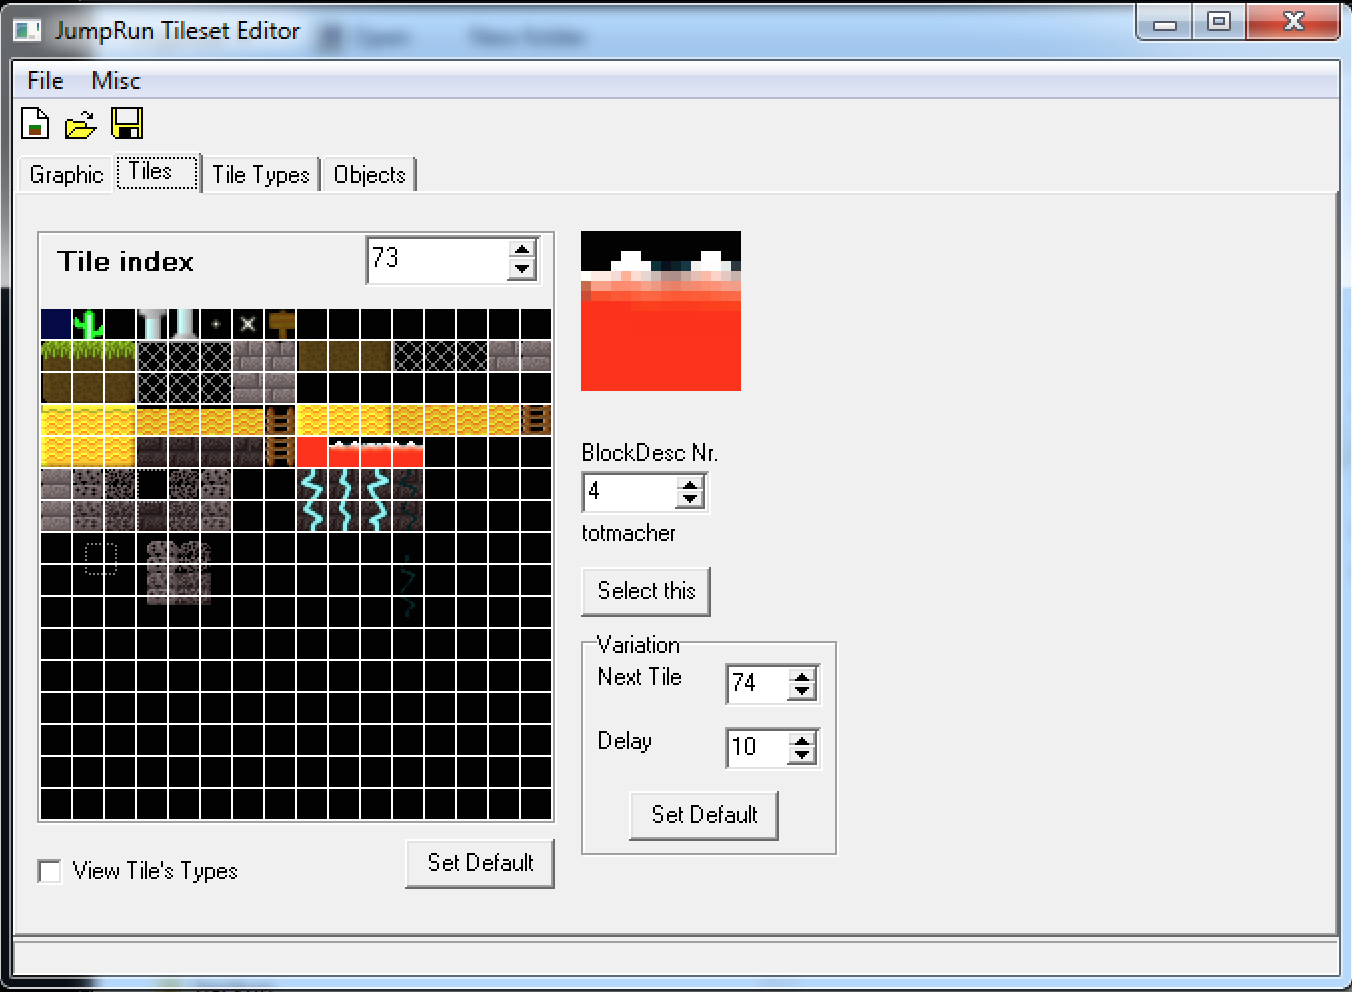This screenshot has height=992, width=1352.
Task: Click the large lava tile preview
Action: click(661, 311)
